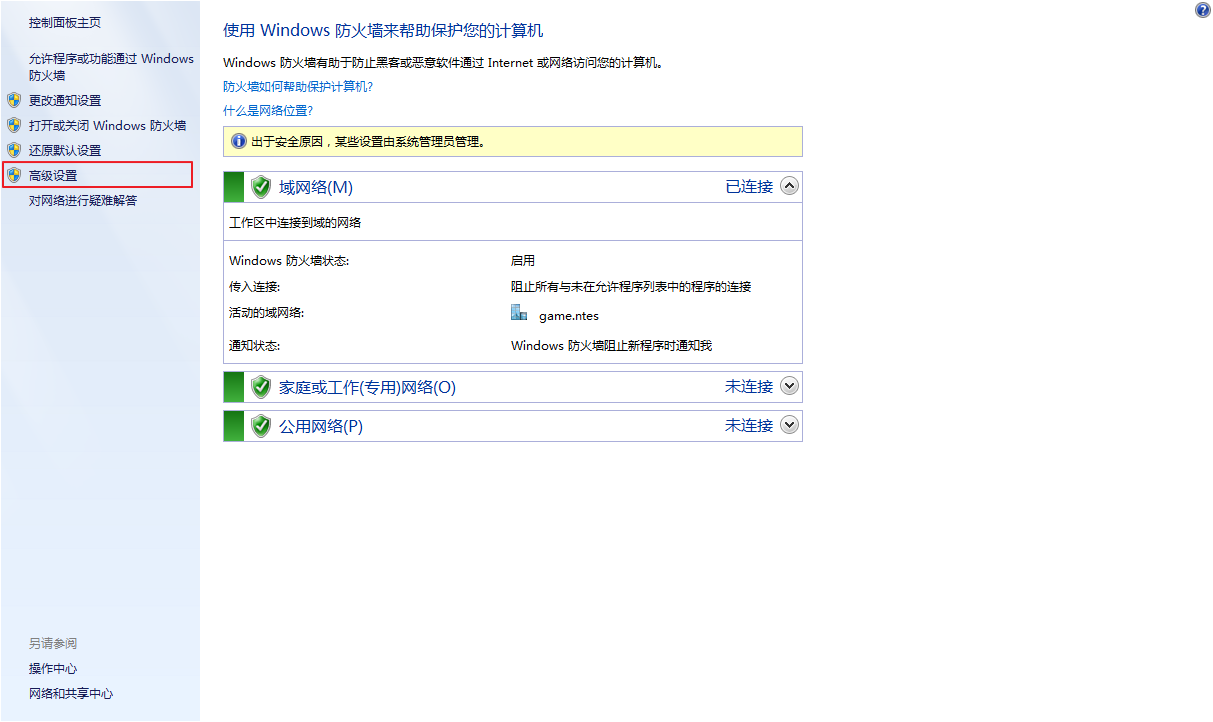Viewport: 1213px width, 722px height.
Task: Expand the 家庭或工作(专用)网络 section chevron
Action: (789, 386)
